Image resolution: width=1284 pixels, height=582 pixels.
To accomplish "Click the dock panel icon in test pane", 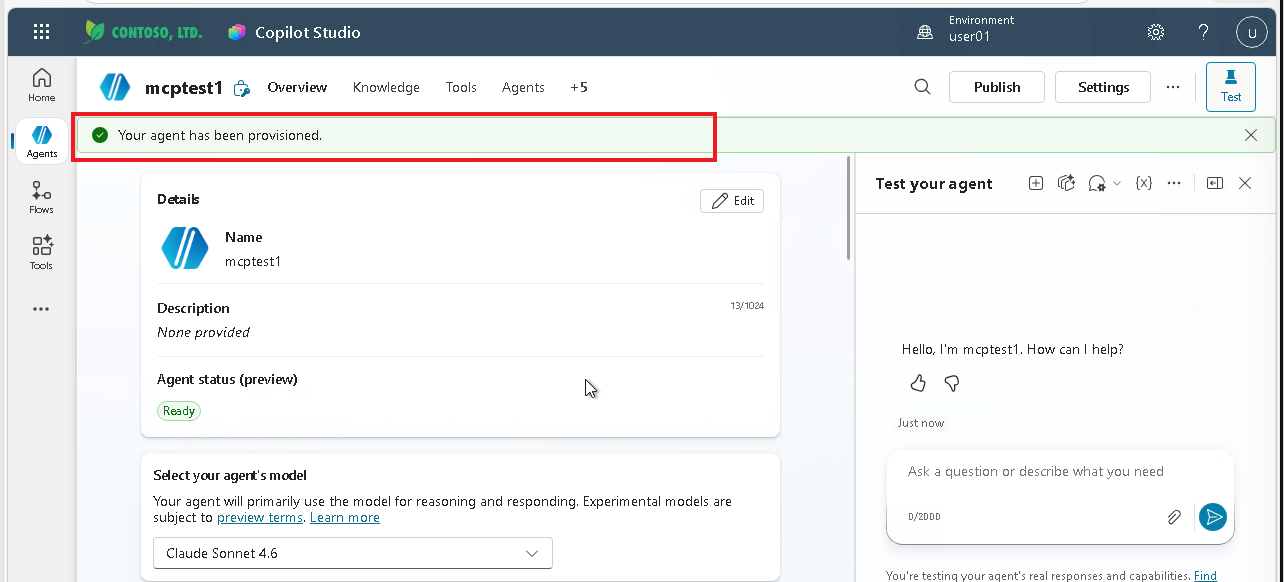I will coord(1215,183).
